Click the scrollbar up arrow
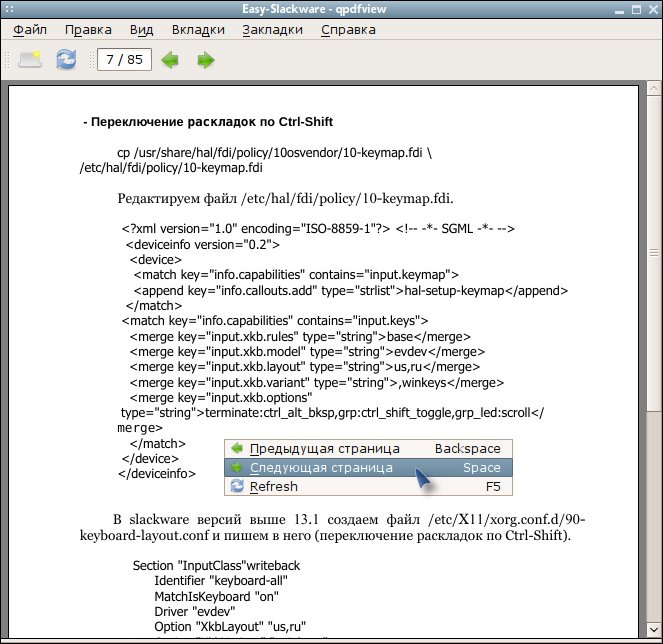The image size is (663, 644). [x=654, y=88]
